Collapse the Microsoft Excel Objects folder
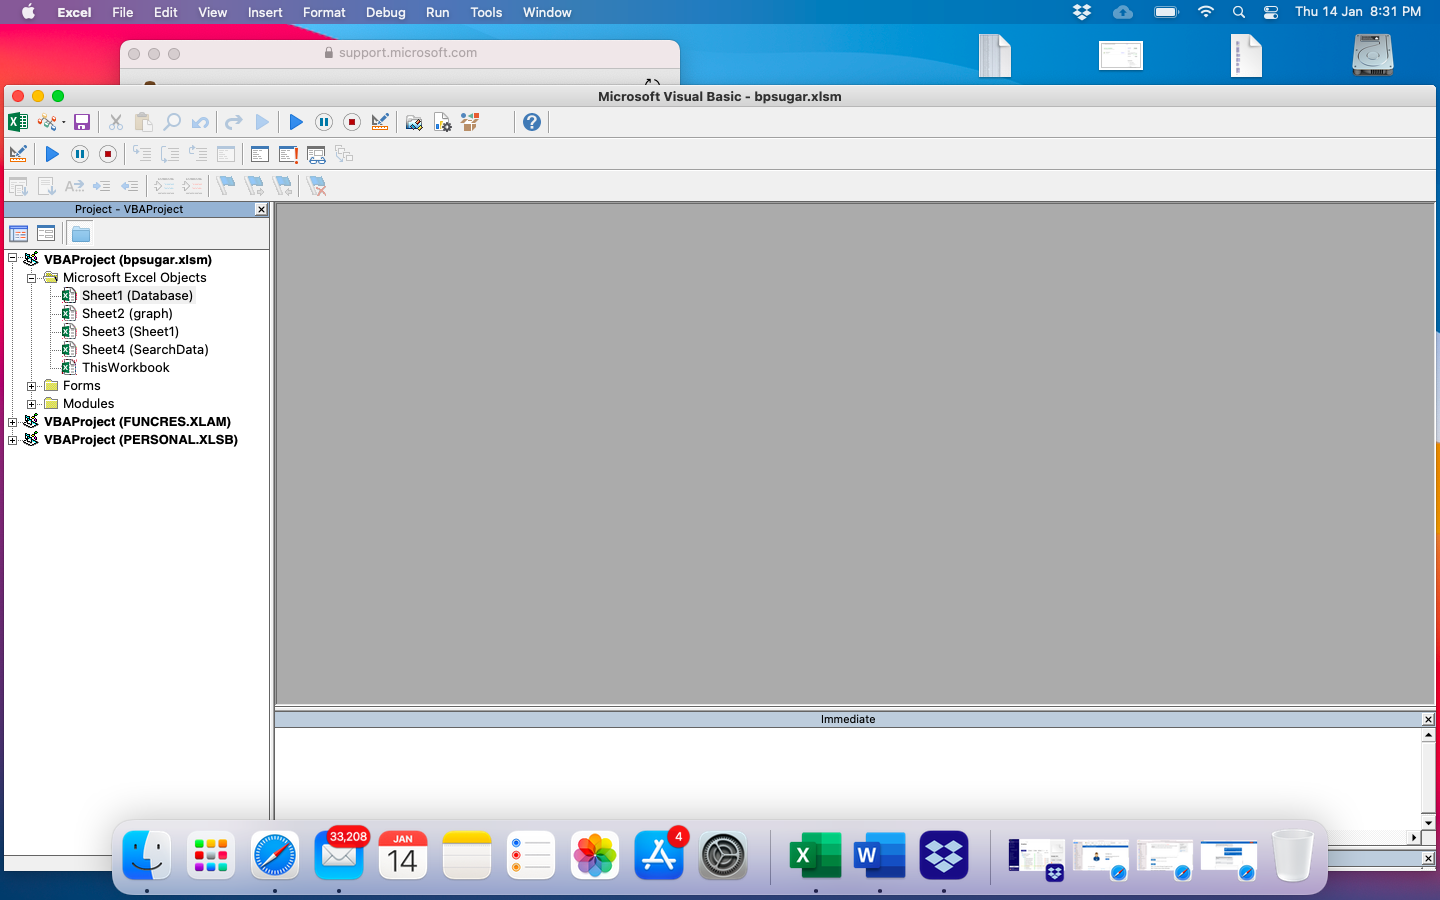The width and height of the screenshot is (1440, 900). point(31,278)
